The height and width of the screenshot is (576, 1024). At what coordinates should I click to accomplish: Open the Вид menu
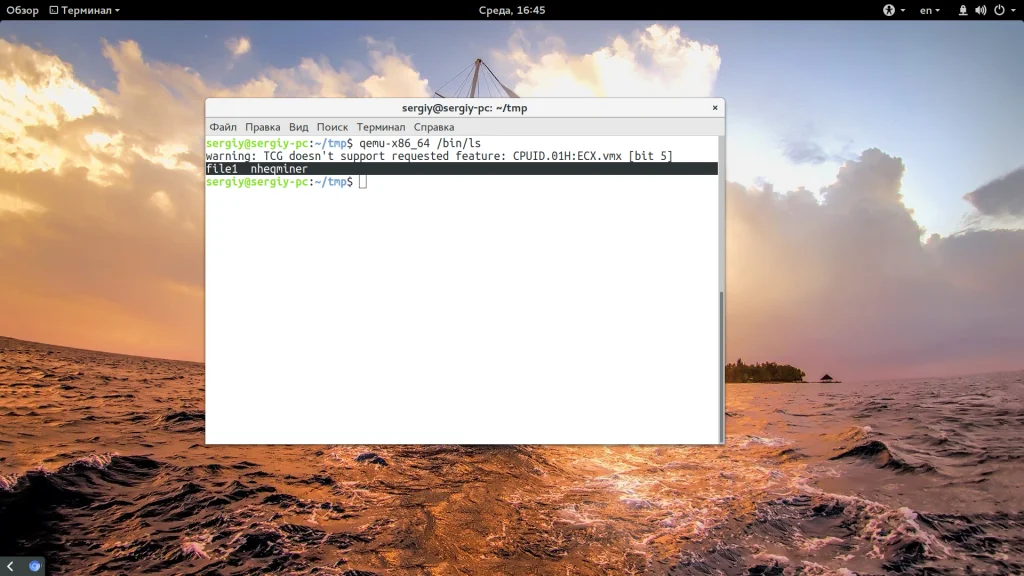(298, 127)
